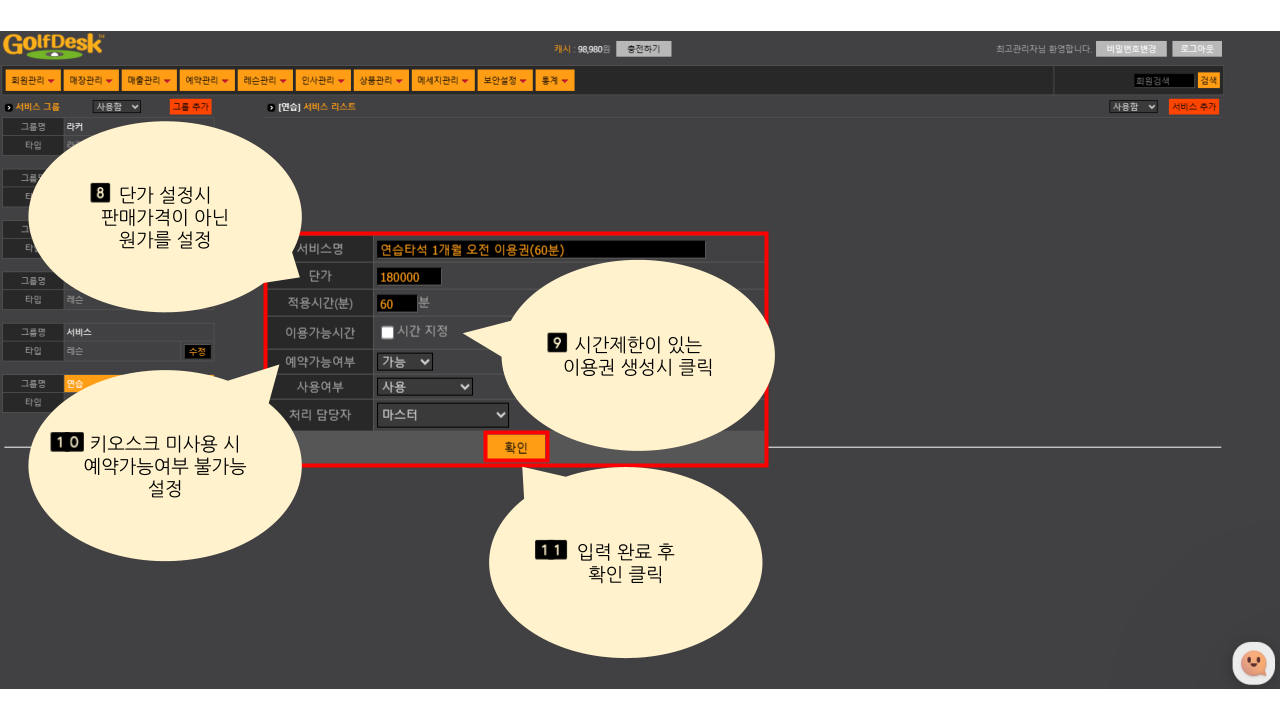The width and height of the screenshot is (1280, 720).
Task: Open the 회원관리 menu
Action: click(x=33, y=80)
